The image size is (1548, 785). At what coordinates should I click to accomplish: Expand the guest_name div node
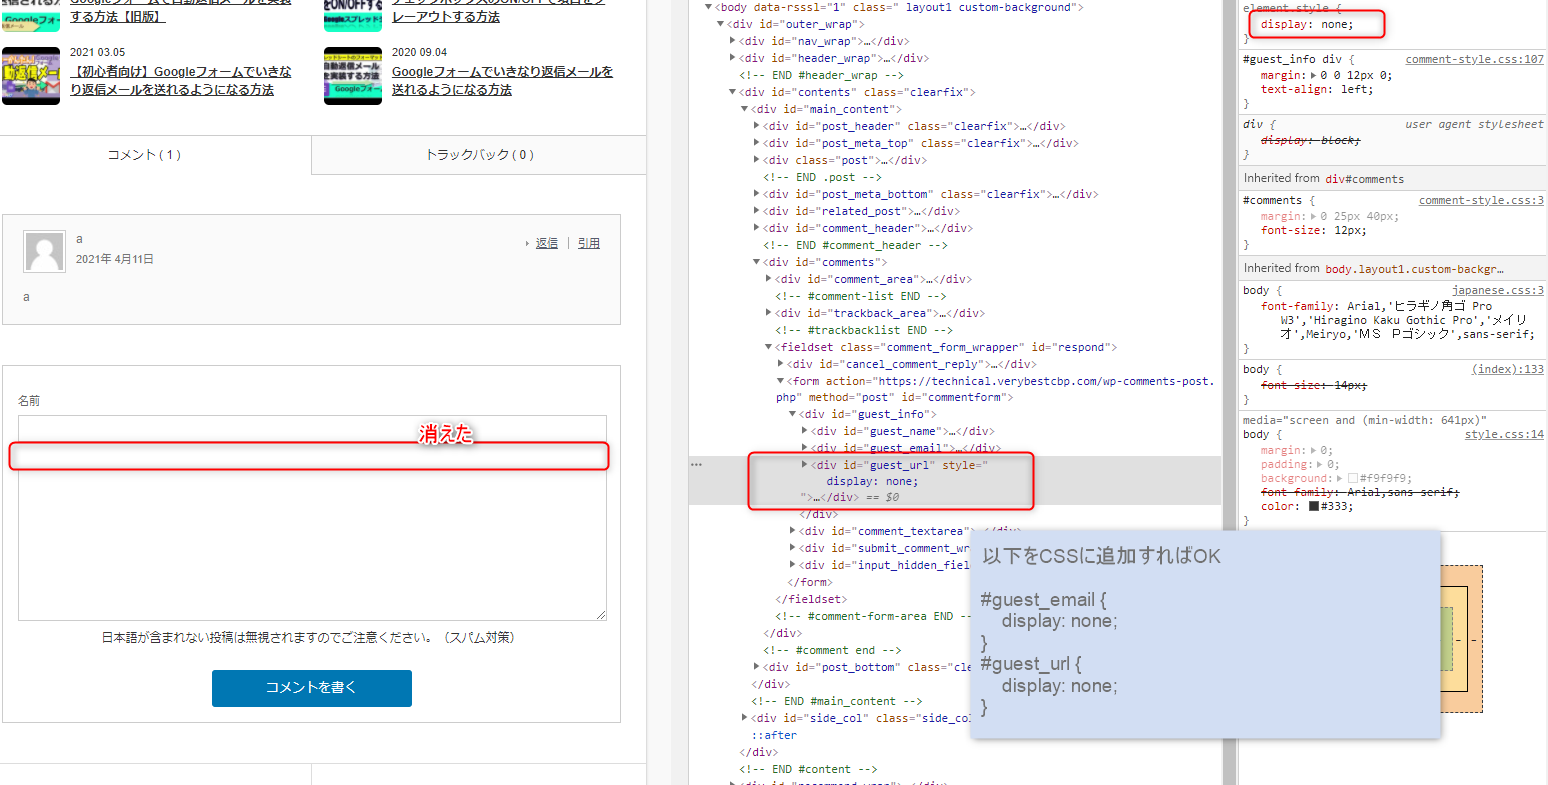(x=805, y=431)
